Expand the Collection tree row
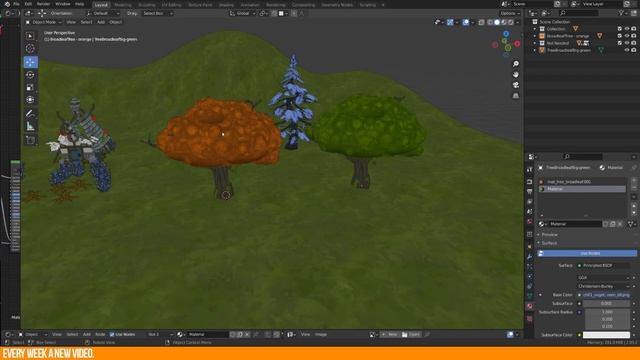The height and width of the screenshot is (360, 640). pos(535,29)
